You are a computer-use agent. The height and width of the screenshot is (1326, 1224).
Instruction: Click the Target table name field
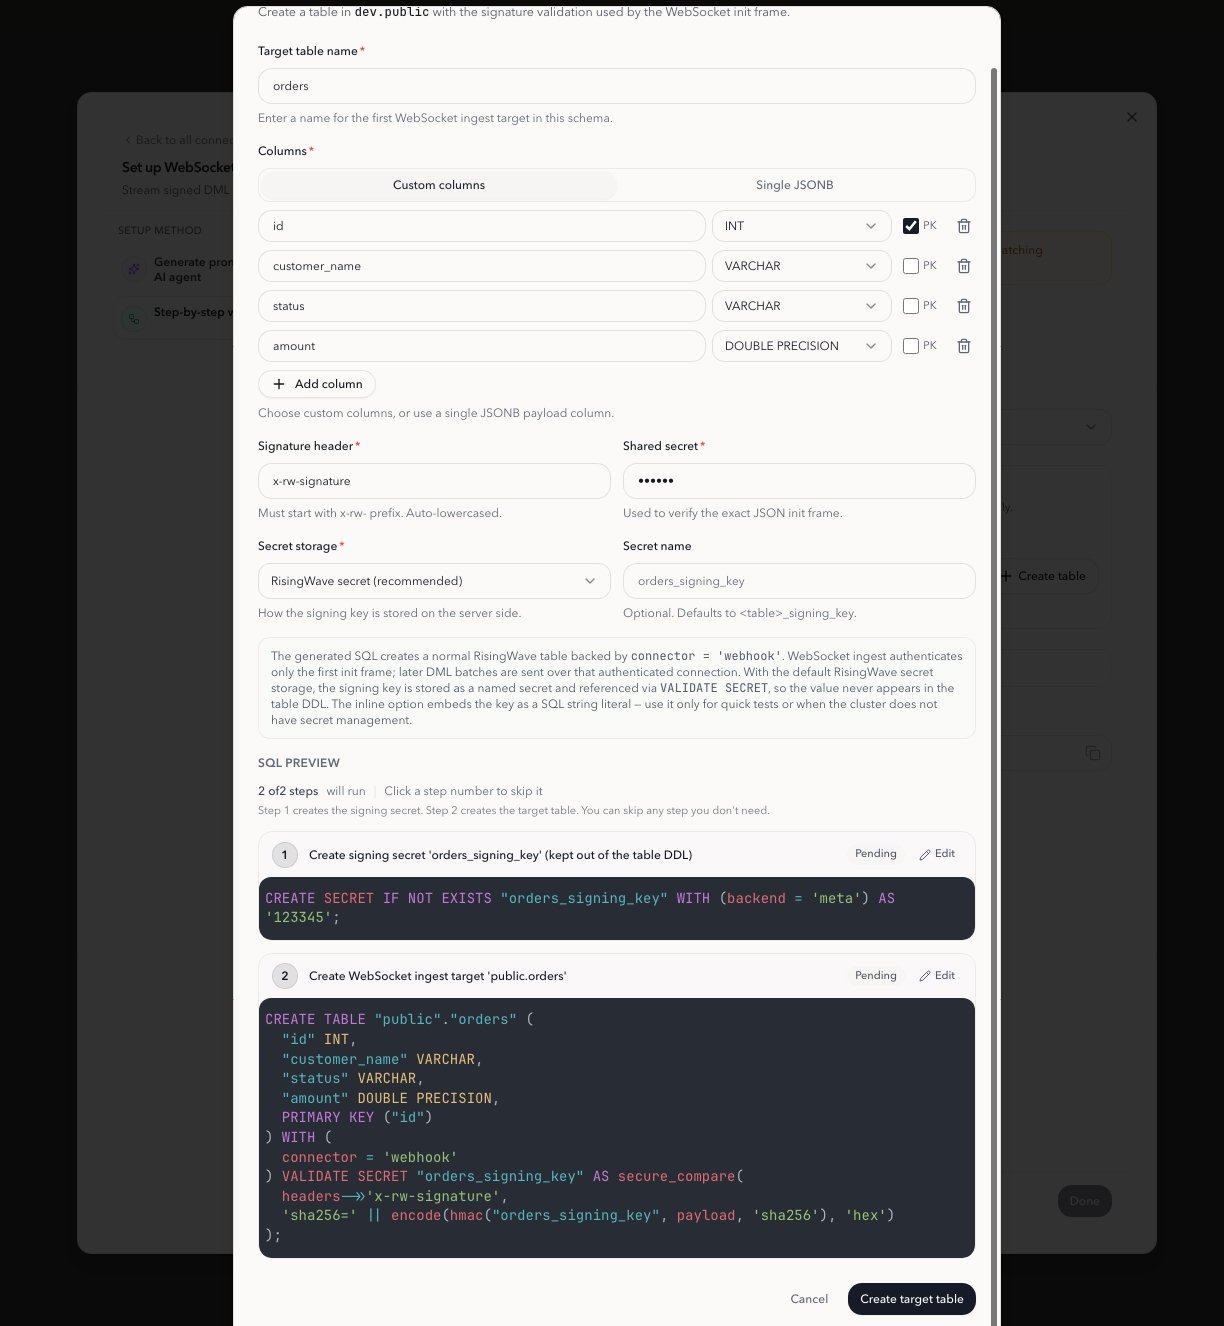click(616, 86)
